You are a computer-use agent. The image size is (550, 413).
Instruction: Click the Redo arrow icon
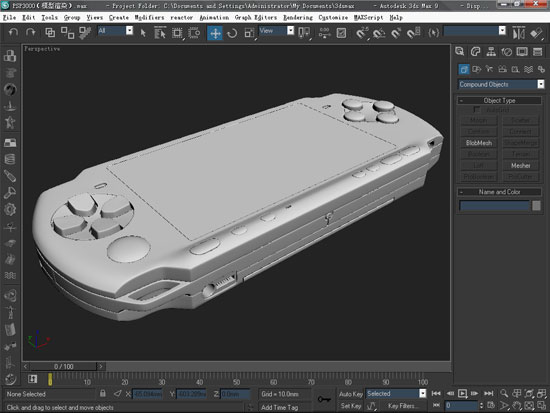point(31,33)
